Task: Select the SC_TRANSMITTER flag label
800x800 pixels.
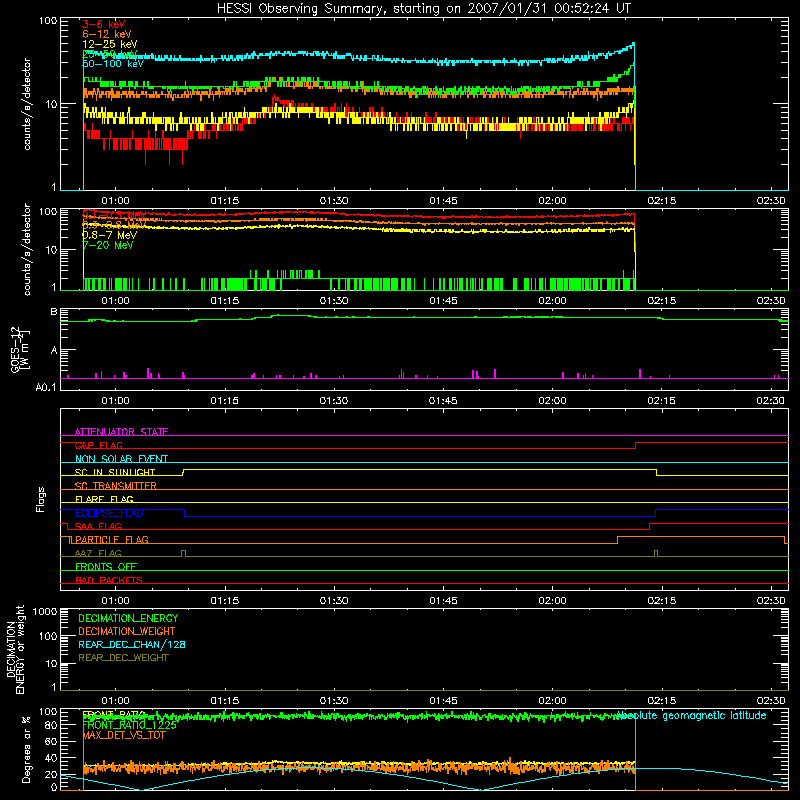Action: [x=115, y=486]
